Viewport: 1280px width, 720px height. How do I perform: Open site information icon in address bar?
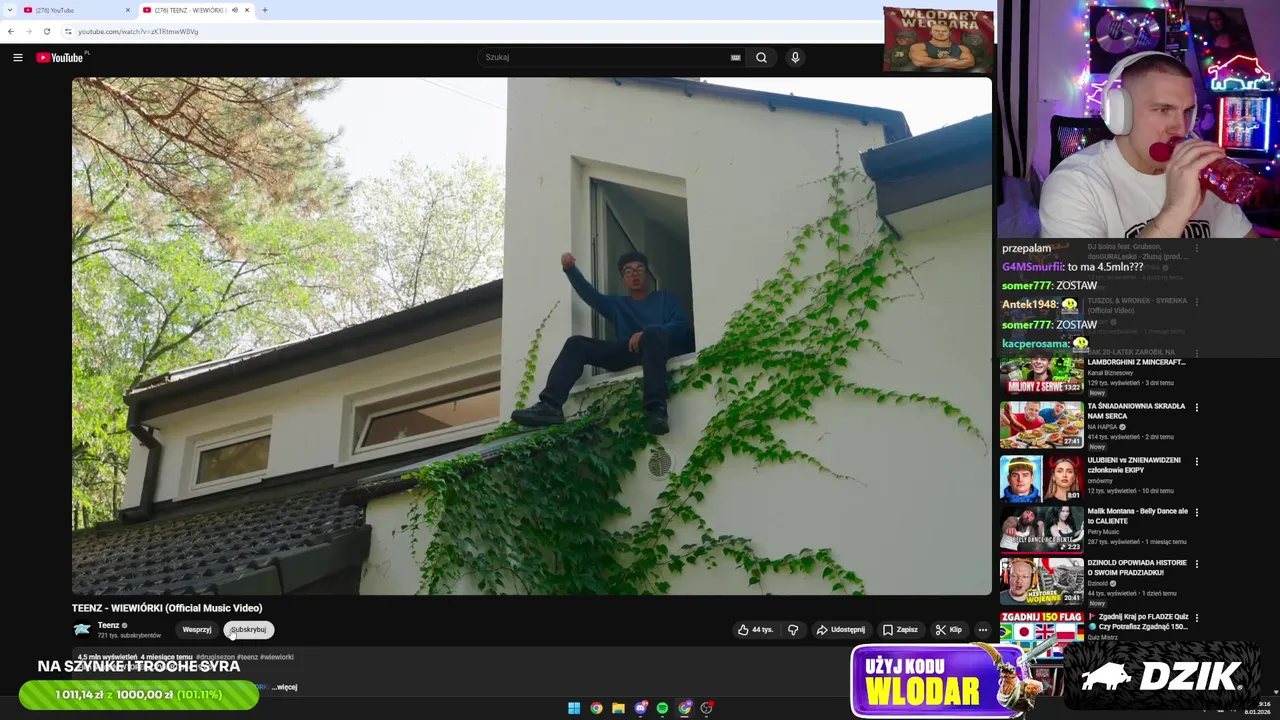[68, 31]
